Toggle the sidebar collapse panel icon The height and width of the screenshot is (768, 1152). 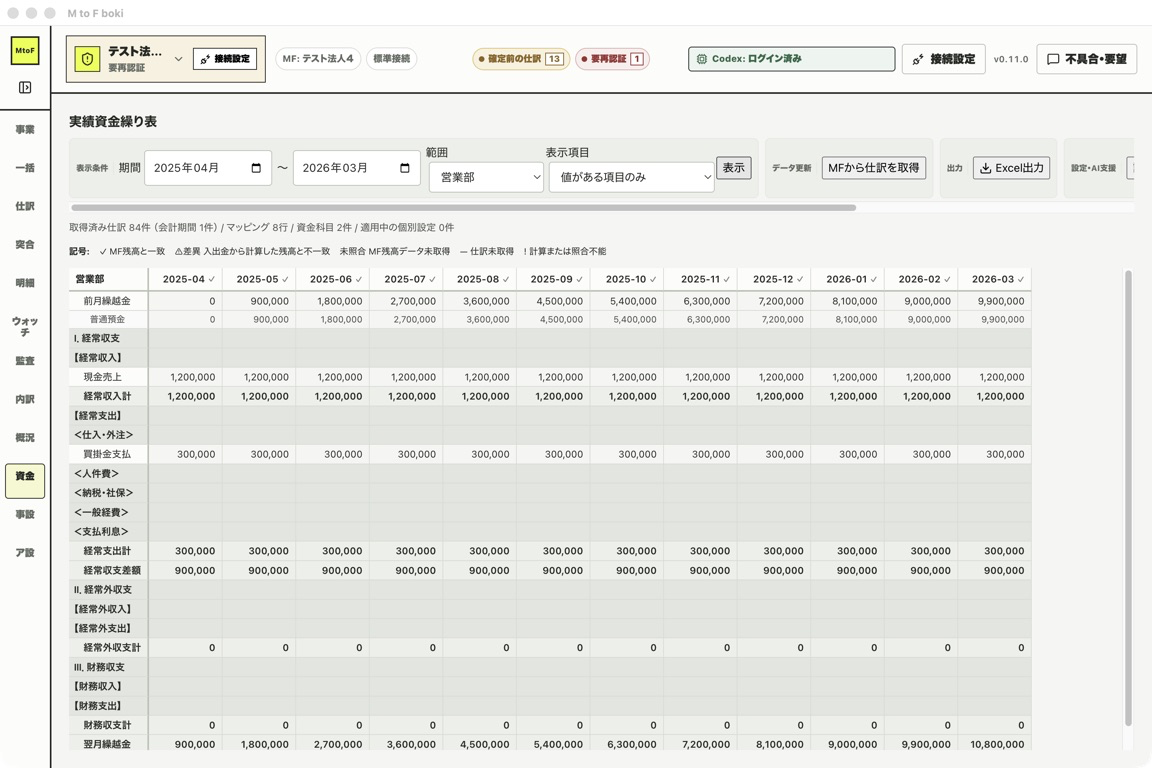pyautogui.click(x=25, y=87)
